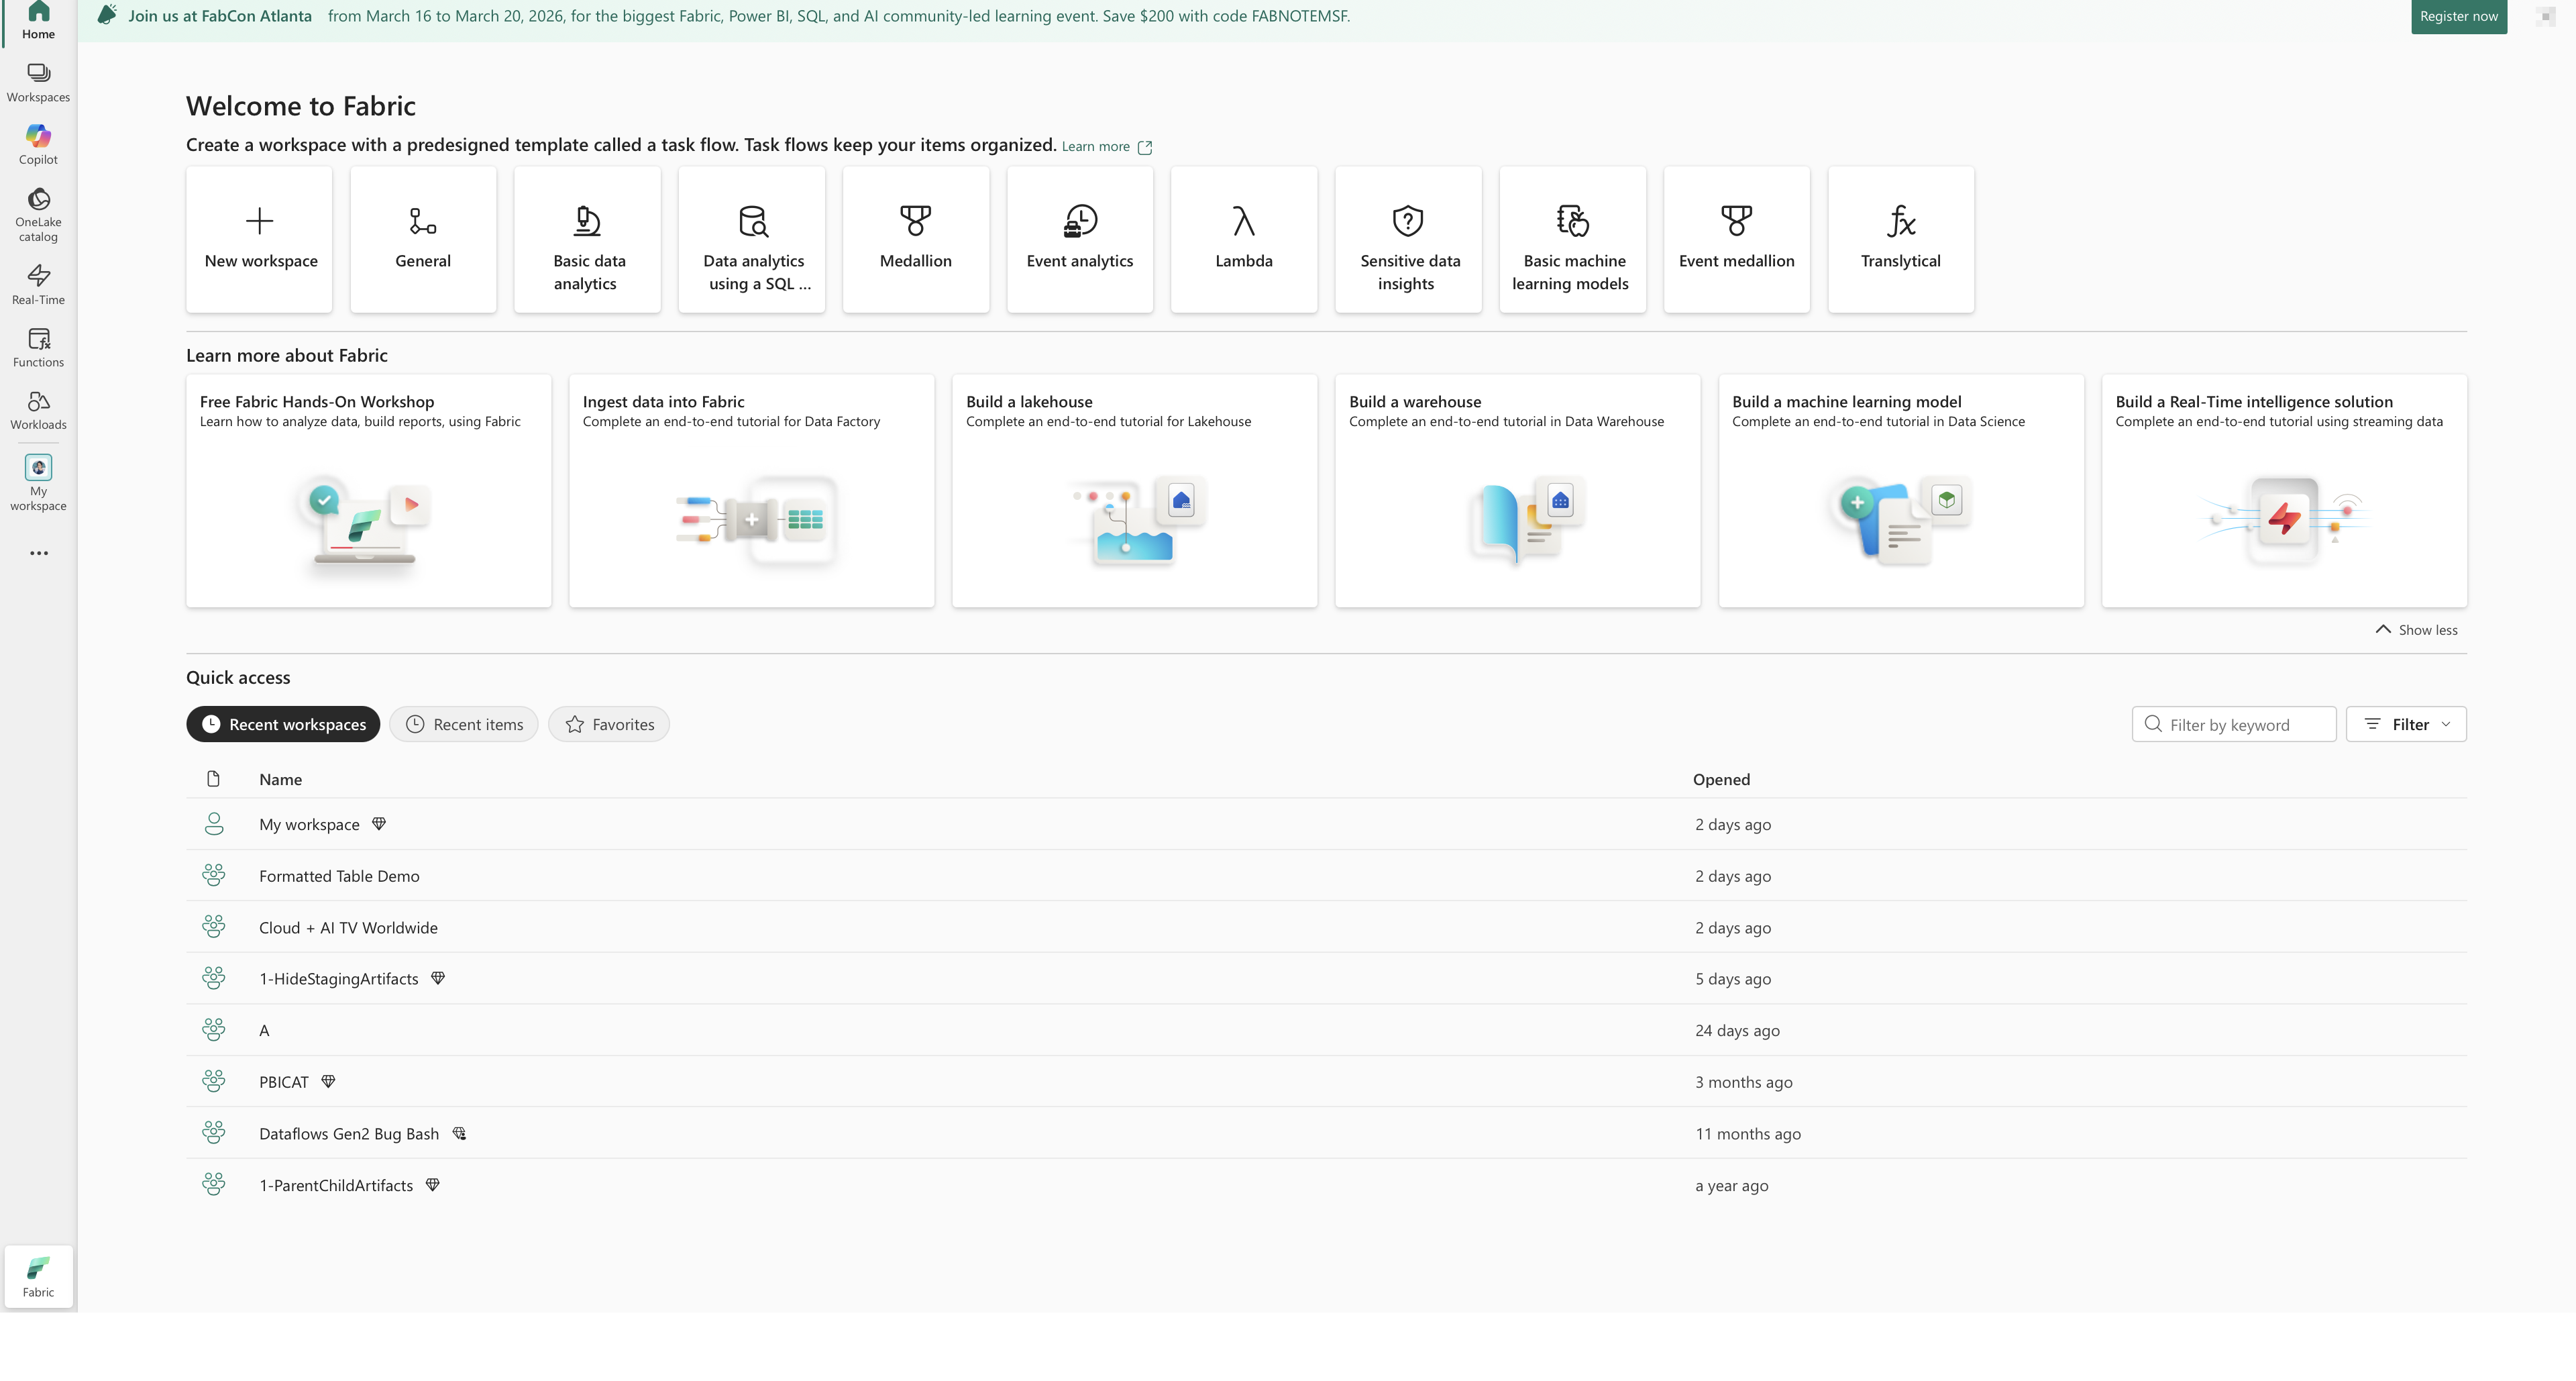Switch to Recent workspaces tab
2576x1381 pixels.
(x=283, y=724)
